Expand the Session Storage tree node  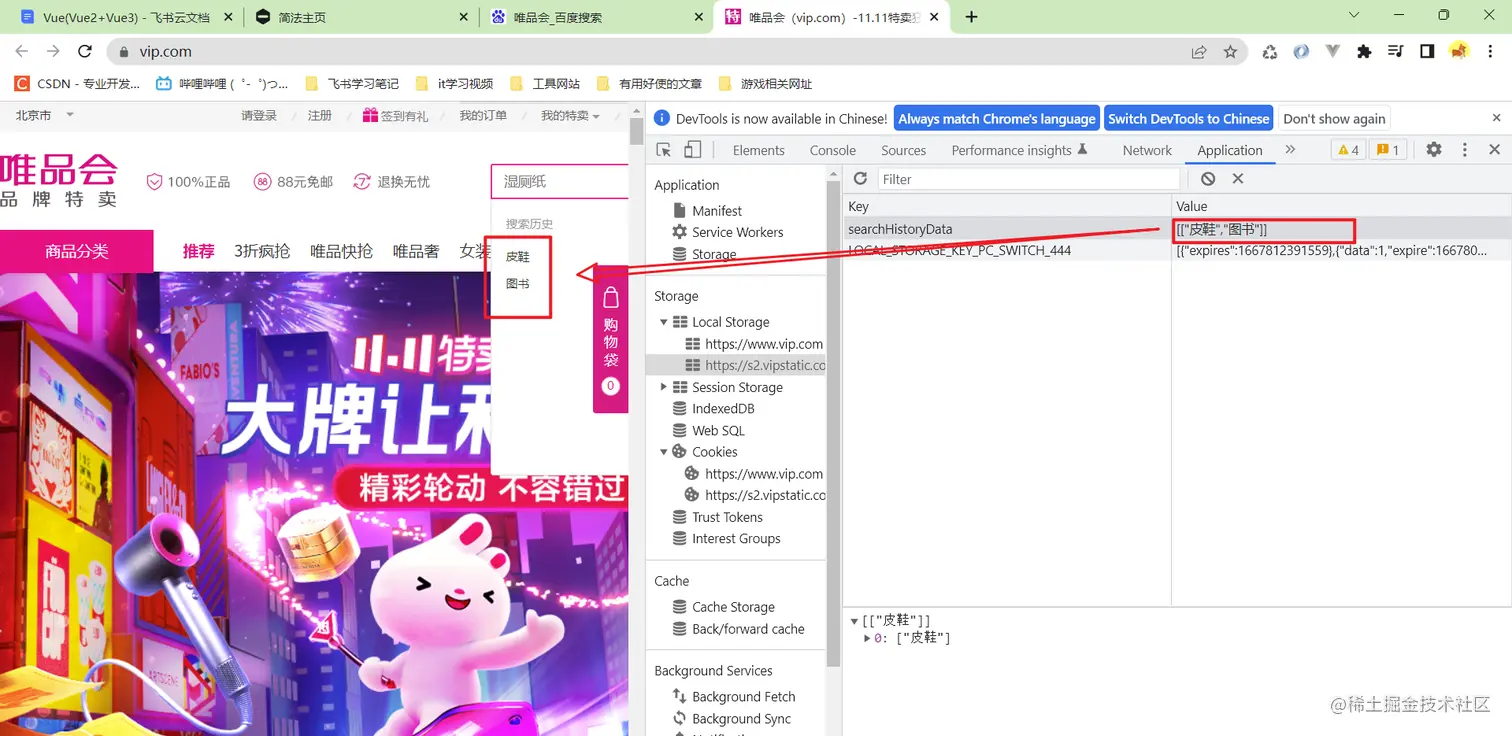tap(663, 387)
